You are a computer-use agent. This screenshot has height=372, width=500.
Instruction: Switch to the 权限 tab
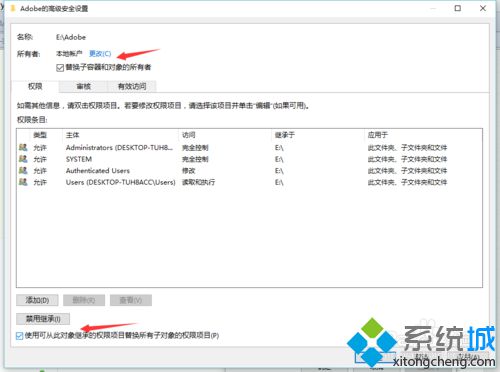tap(35, 86)
